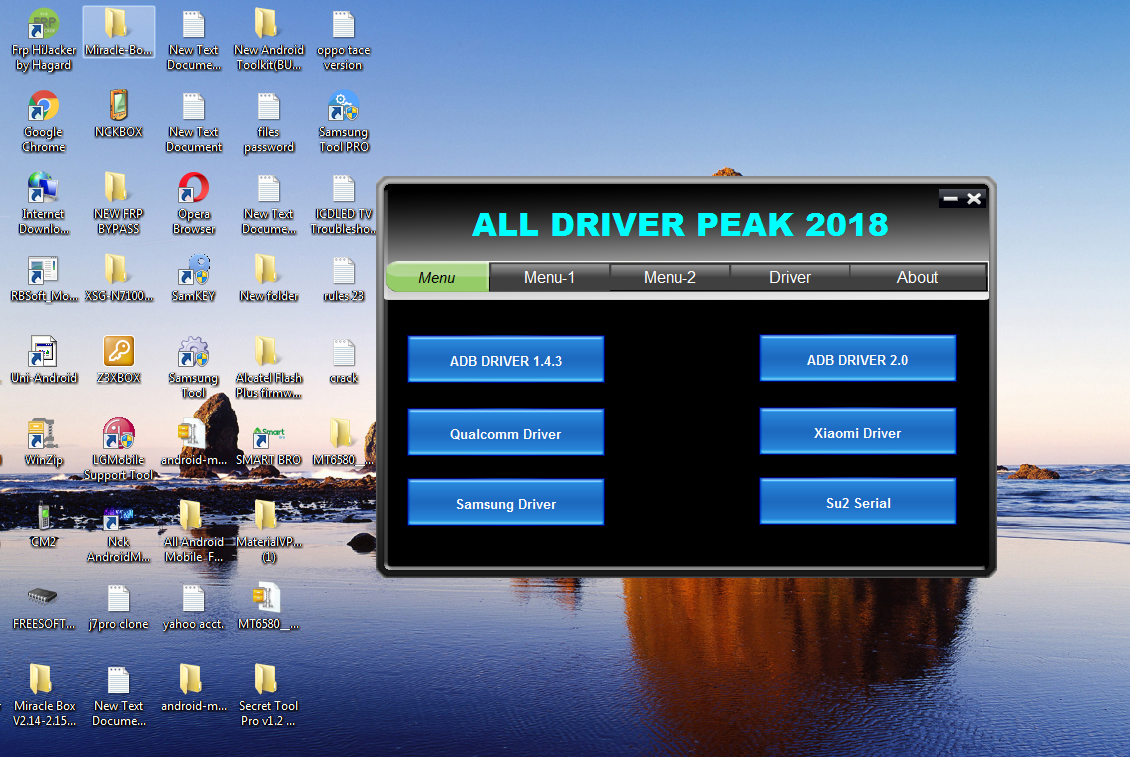Select yahoo acct. text file
1130x757 pixels.
(193, 607)
